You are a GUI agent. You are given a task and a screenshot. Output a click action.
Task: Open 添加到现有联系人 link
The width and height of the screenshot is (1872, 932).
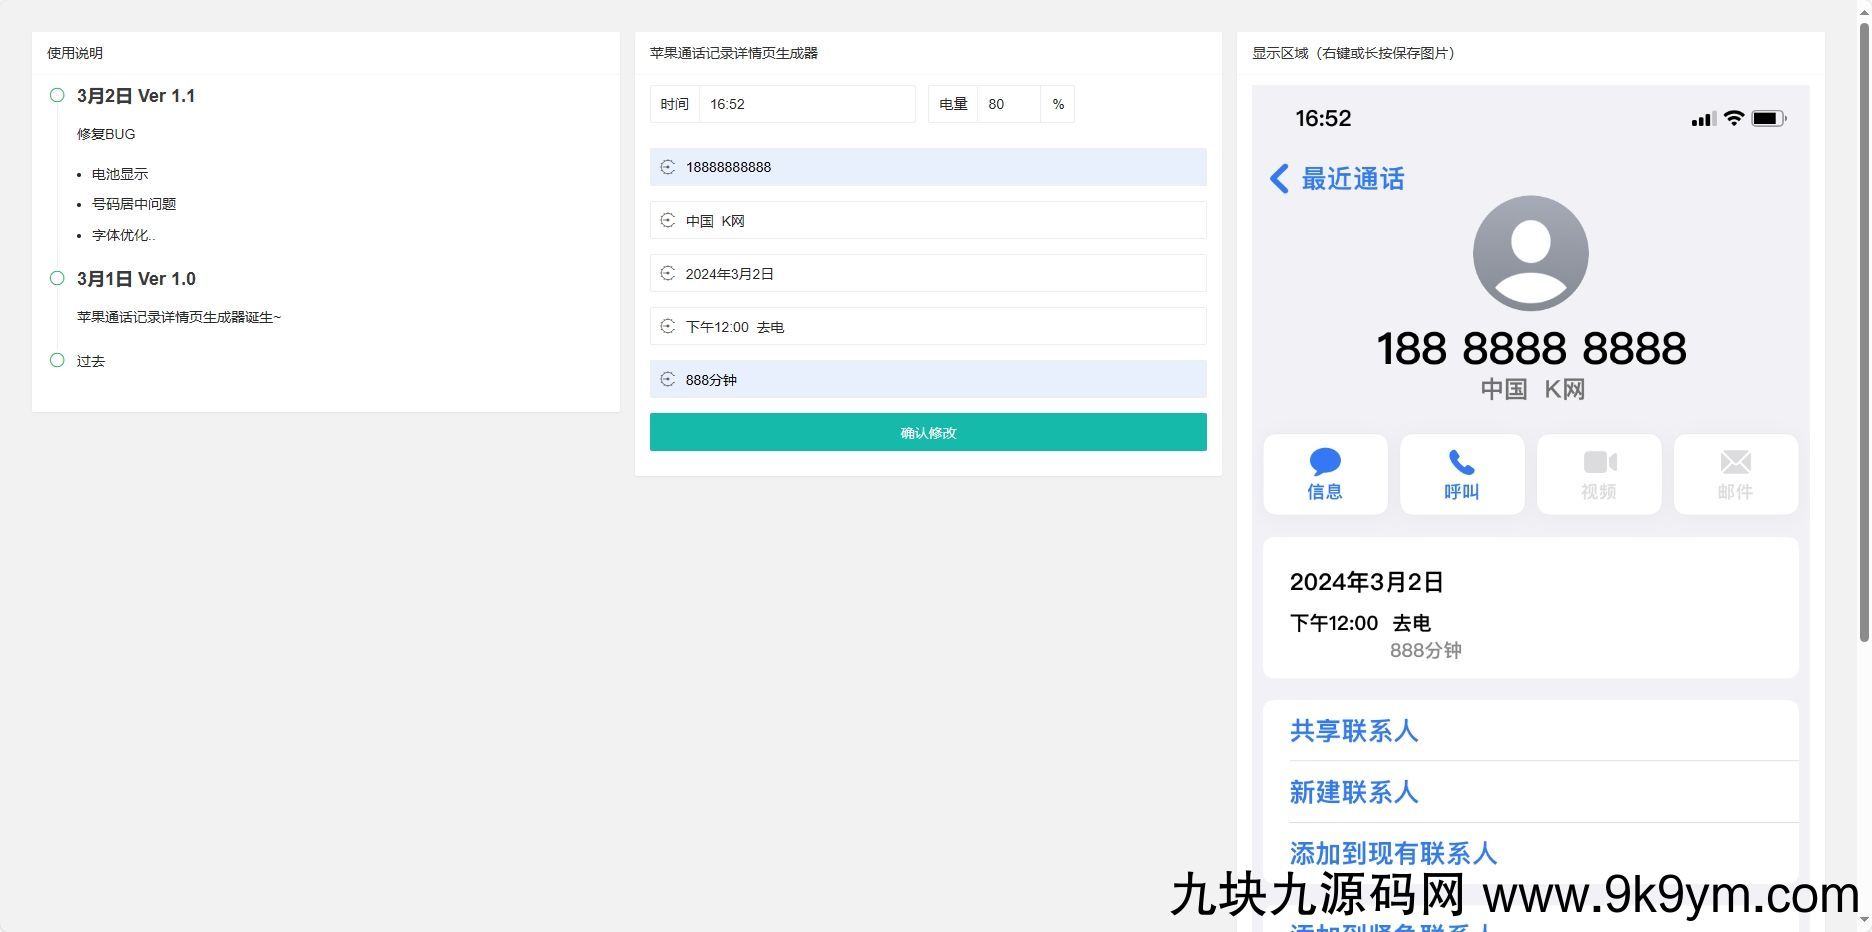pos(1392,853)
